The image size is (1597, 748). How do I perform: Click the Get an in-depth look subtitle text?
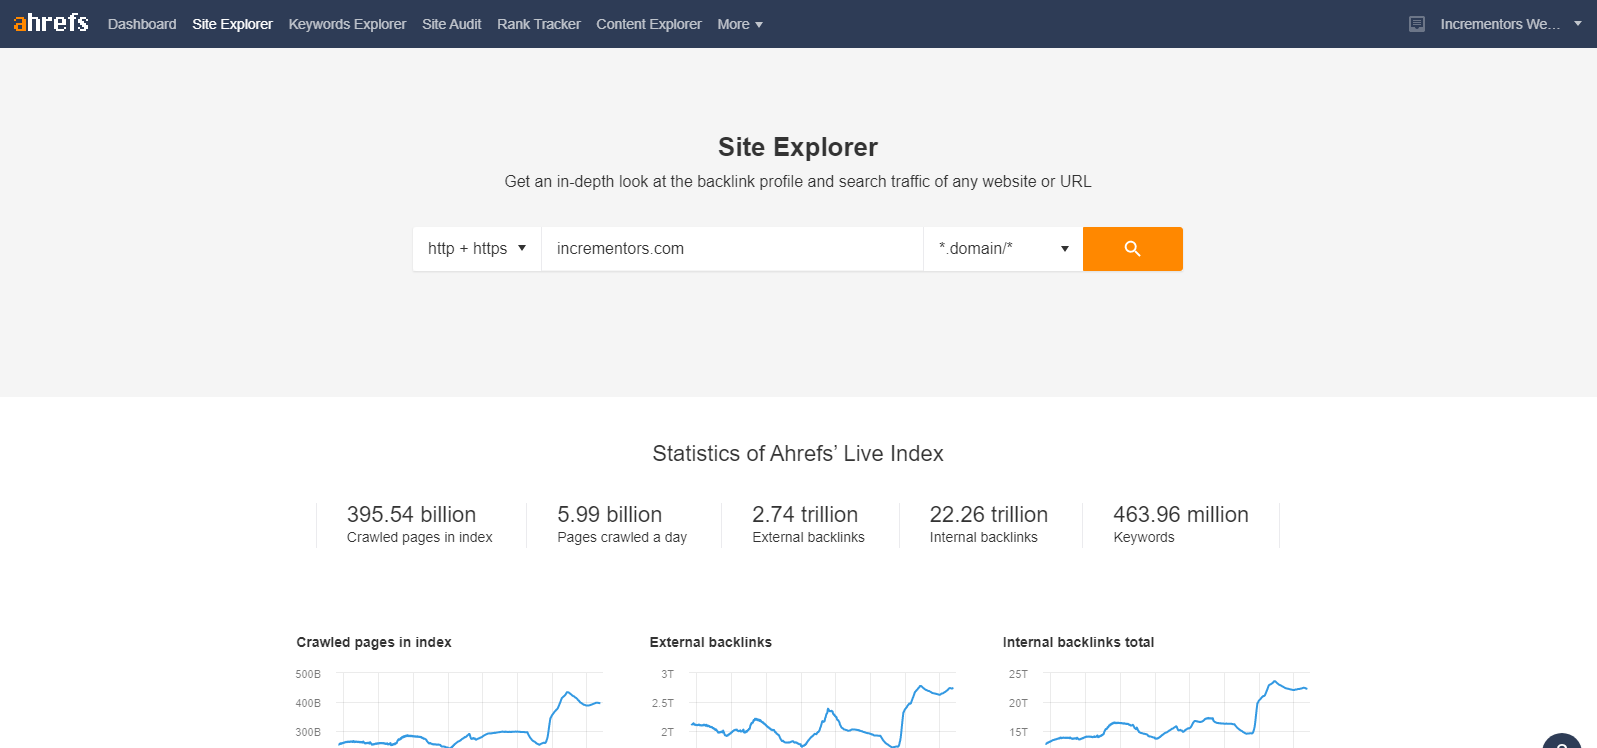[x=798, y=182]
